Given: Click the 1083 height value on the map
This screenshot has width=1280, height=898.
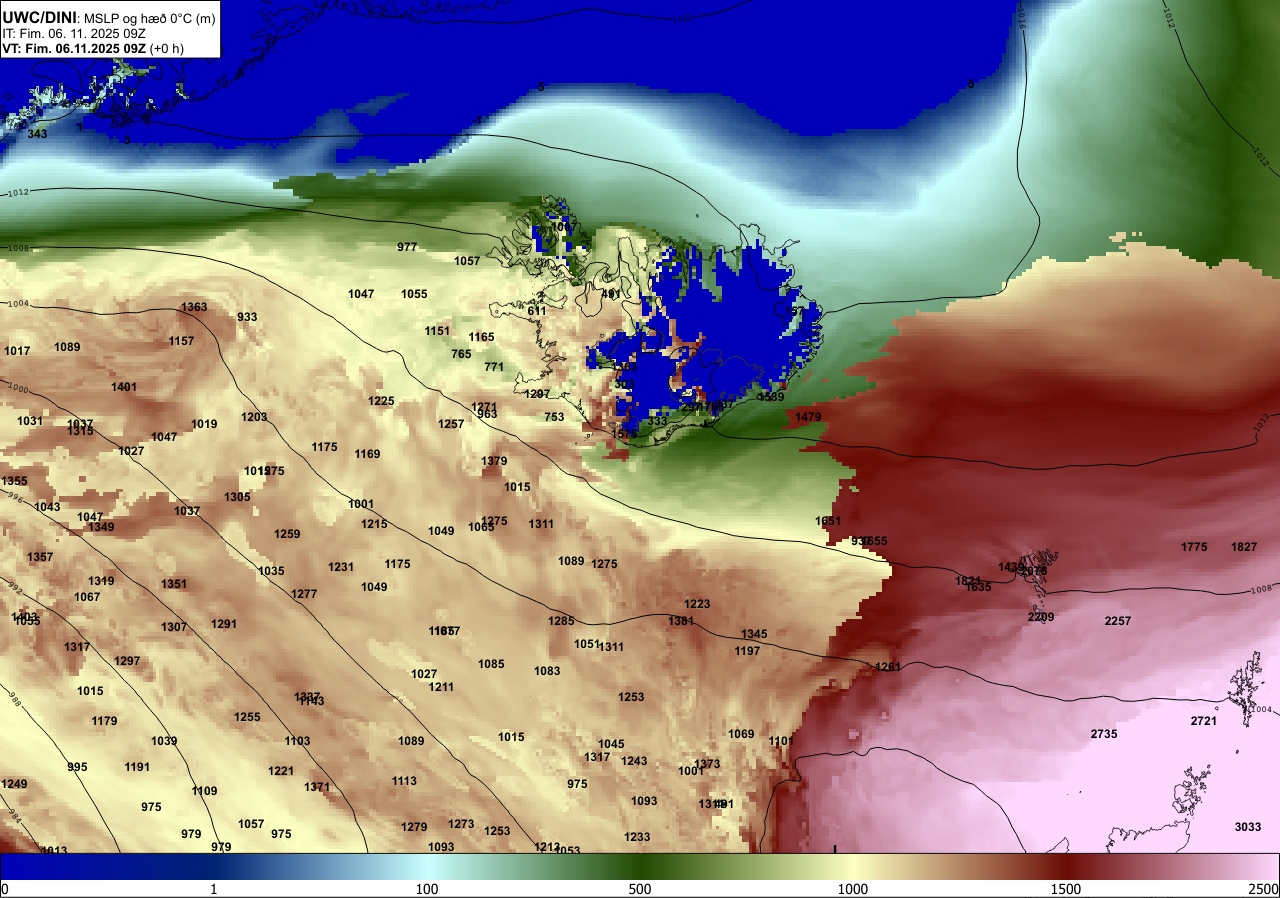Looking at the screenshot, I should click(x=547, y=671).
